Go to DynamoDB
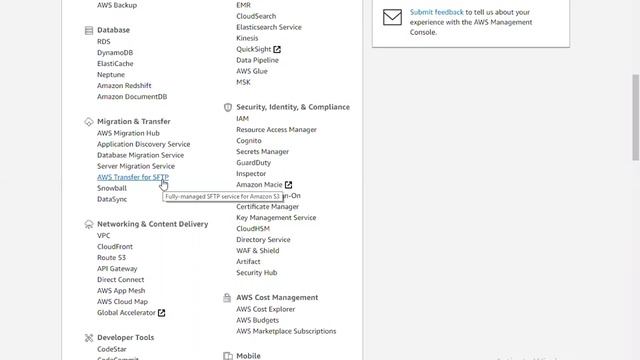 click(115, 53)
